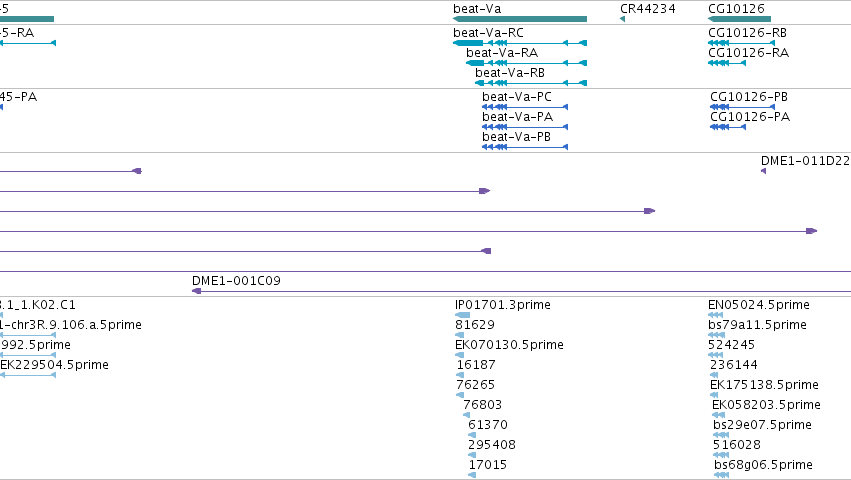Click the bs79a11.5prime EST
Viewport: 851px width, 480px height.
pyautogui.click(x=717, y=335)
